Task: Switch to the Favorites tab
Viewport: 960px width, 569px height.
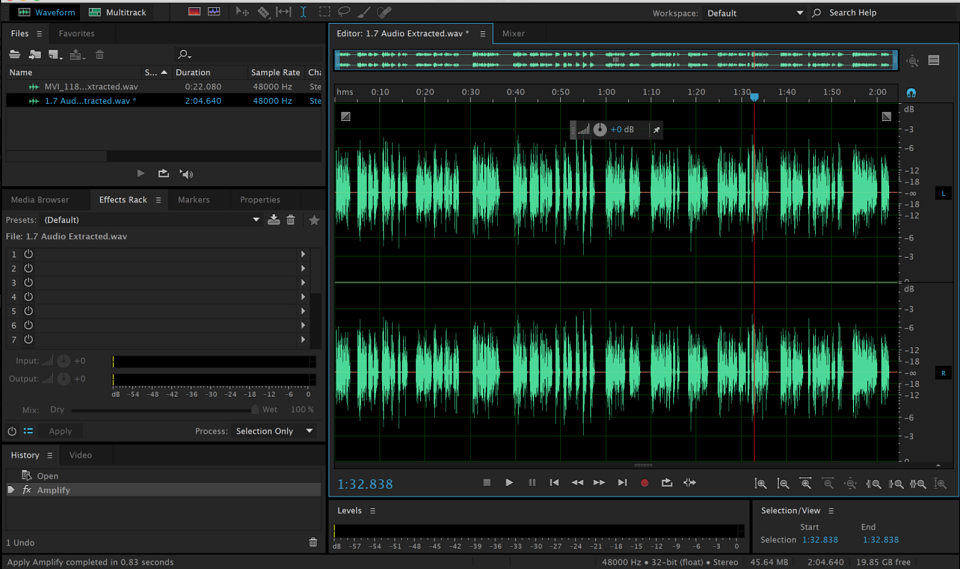Action: point(77,34)
